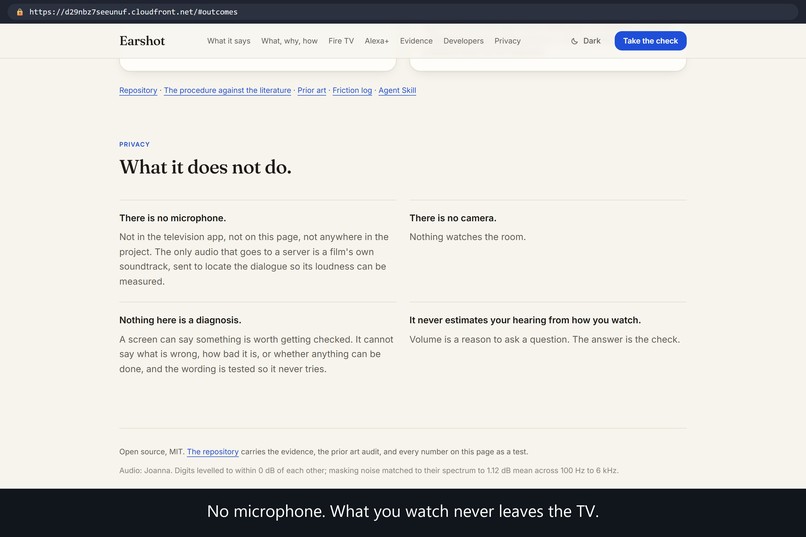
Task: Click the browser URL address field
Action: coord(403,12)
